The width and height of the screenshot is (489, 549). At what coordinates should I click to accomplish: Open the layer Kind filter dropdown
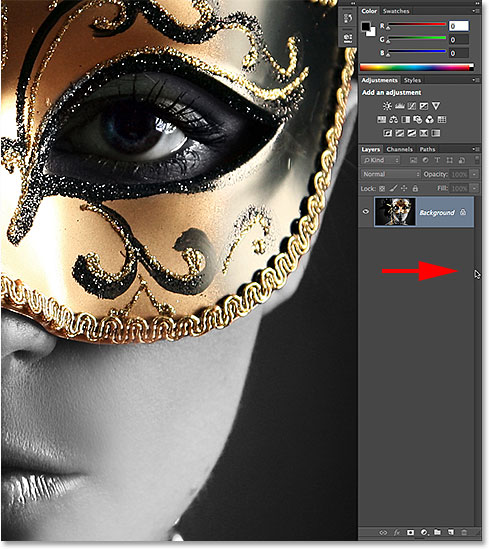point(380,160)
